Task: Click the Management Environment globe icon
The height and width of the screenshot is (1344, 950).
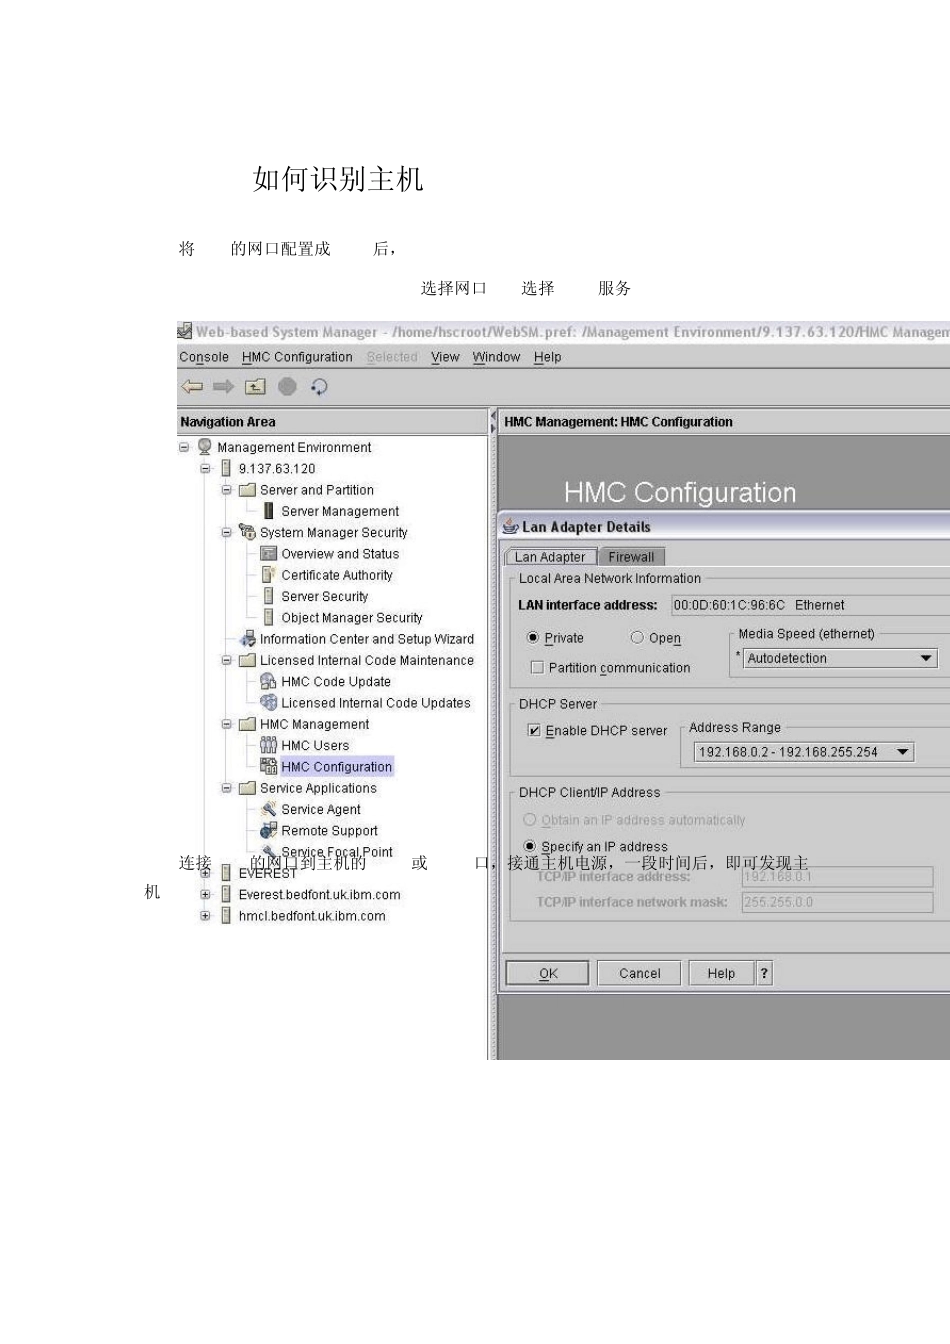Action: [205, 447]
